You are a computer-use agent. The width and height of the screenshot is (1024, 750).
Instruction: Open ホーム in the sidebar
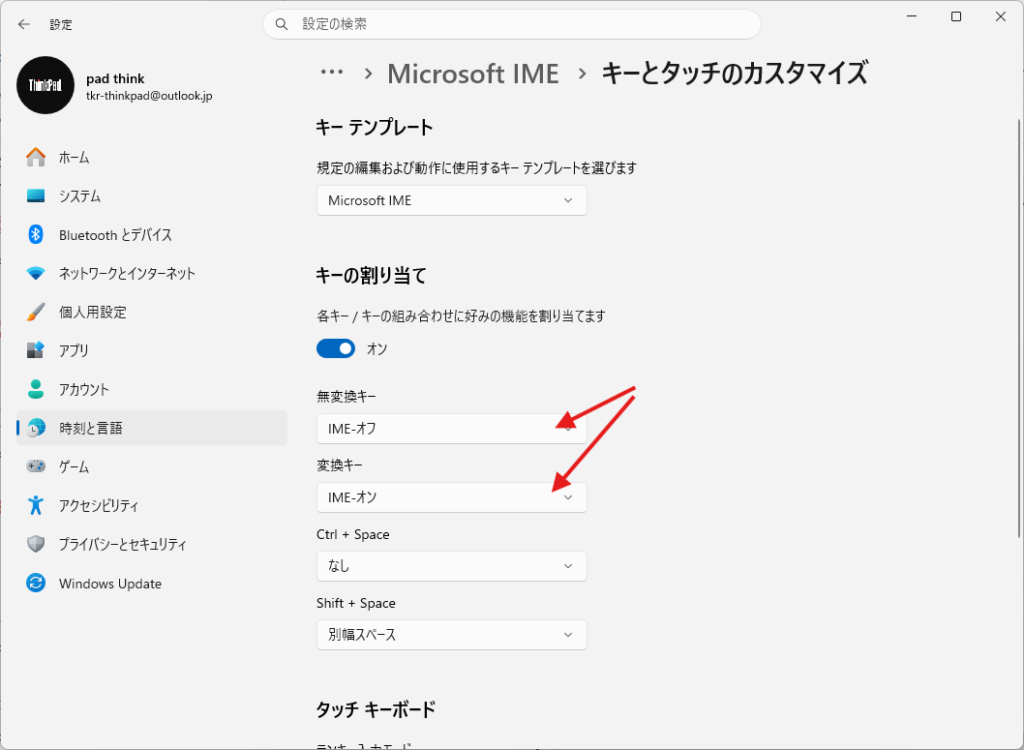(152, 157)
